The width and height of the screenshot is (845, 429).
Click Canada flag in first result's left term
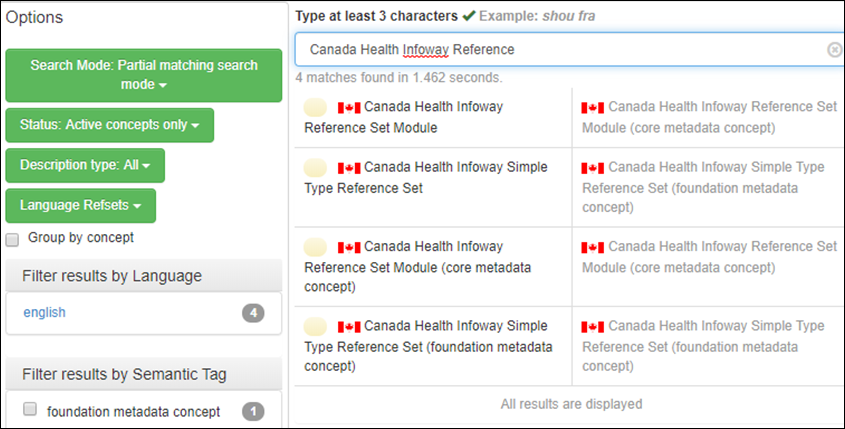tap(349, 108)
